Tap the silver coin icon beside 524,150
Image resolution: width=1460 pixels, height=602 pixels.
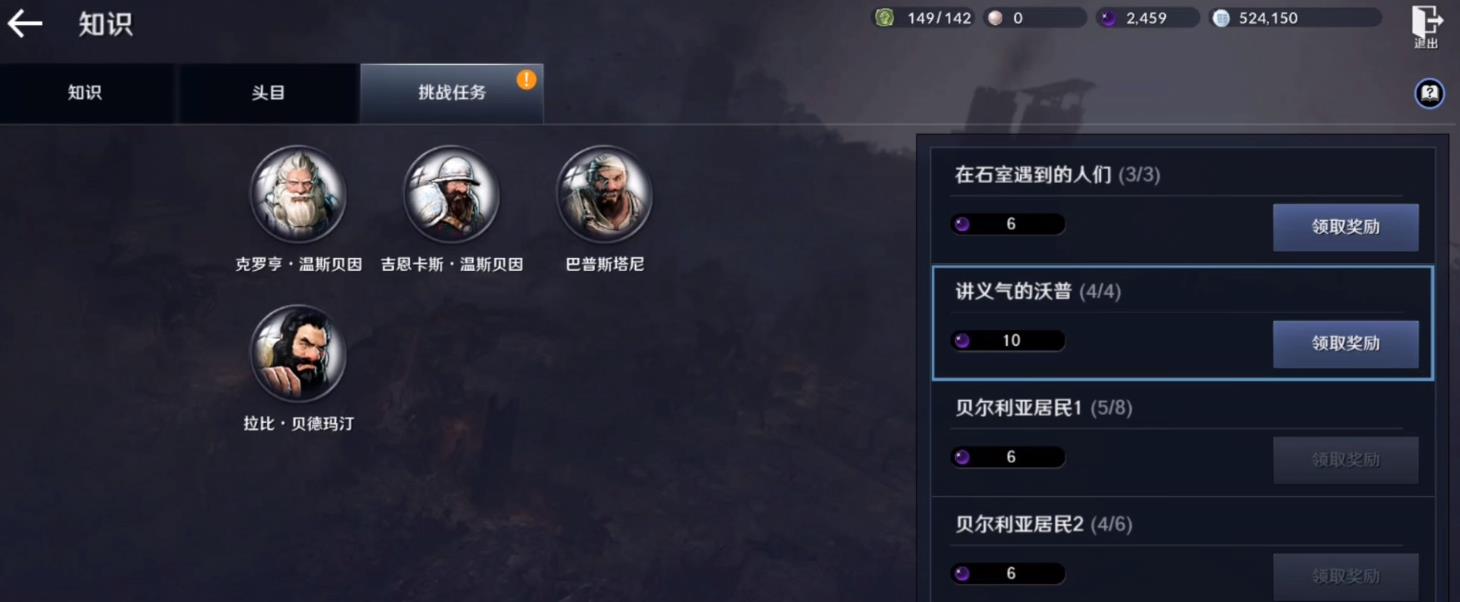(1221, 18)
